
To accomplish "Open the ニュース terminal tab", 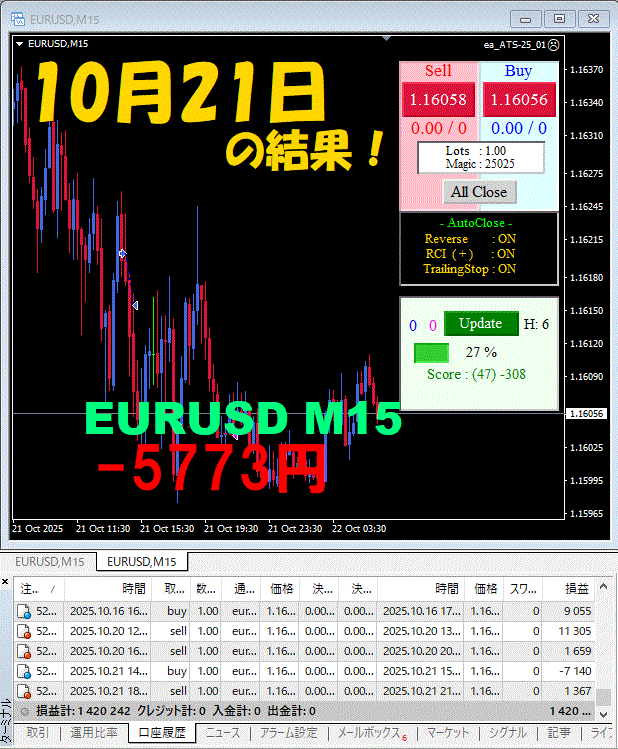I will 223,733.
